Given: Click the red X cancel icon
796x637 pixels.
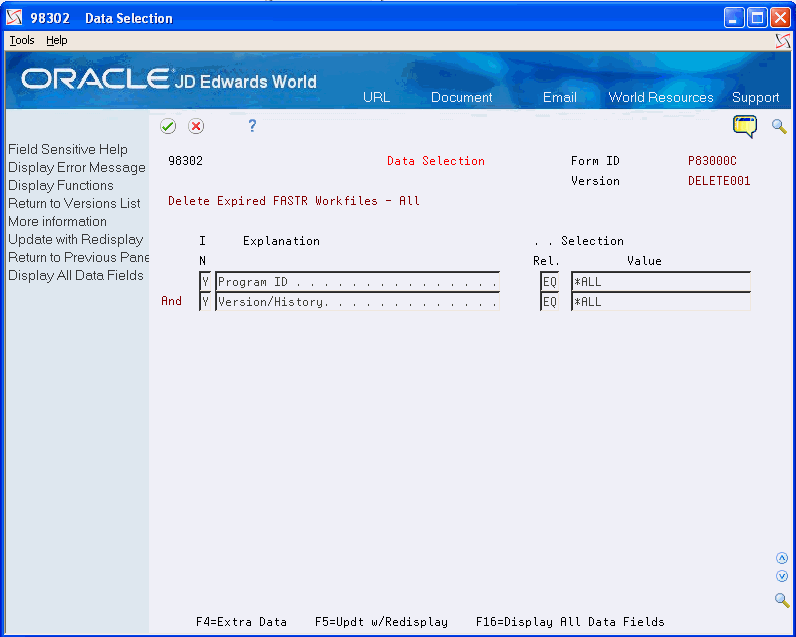Looking at the screenshot, I should 196,126.
